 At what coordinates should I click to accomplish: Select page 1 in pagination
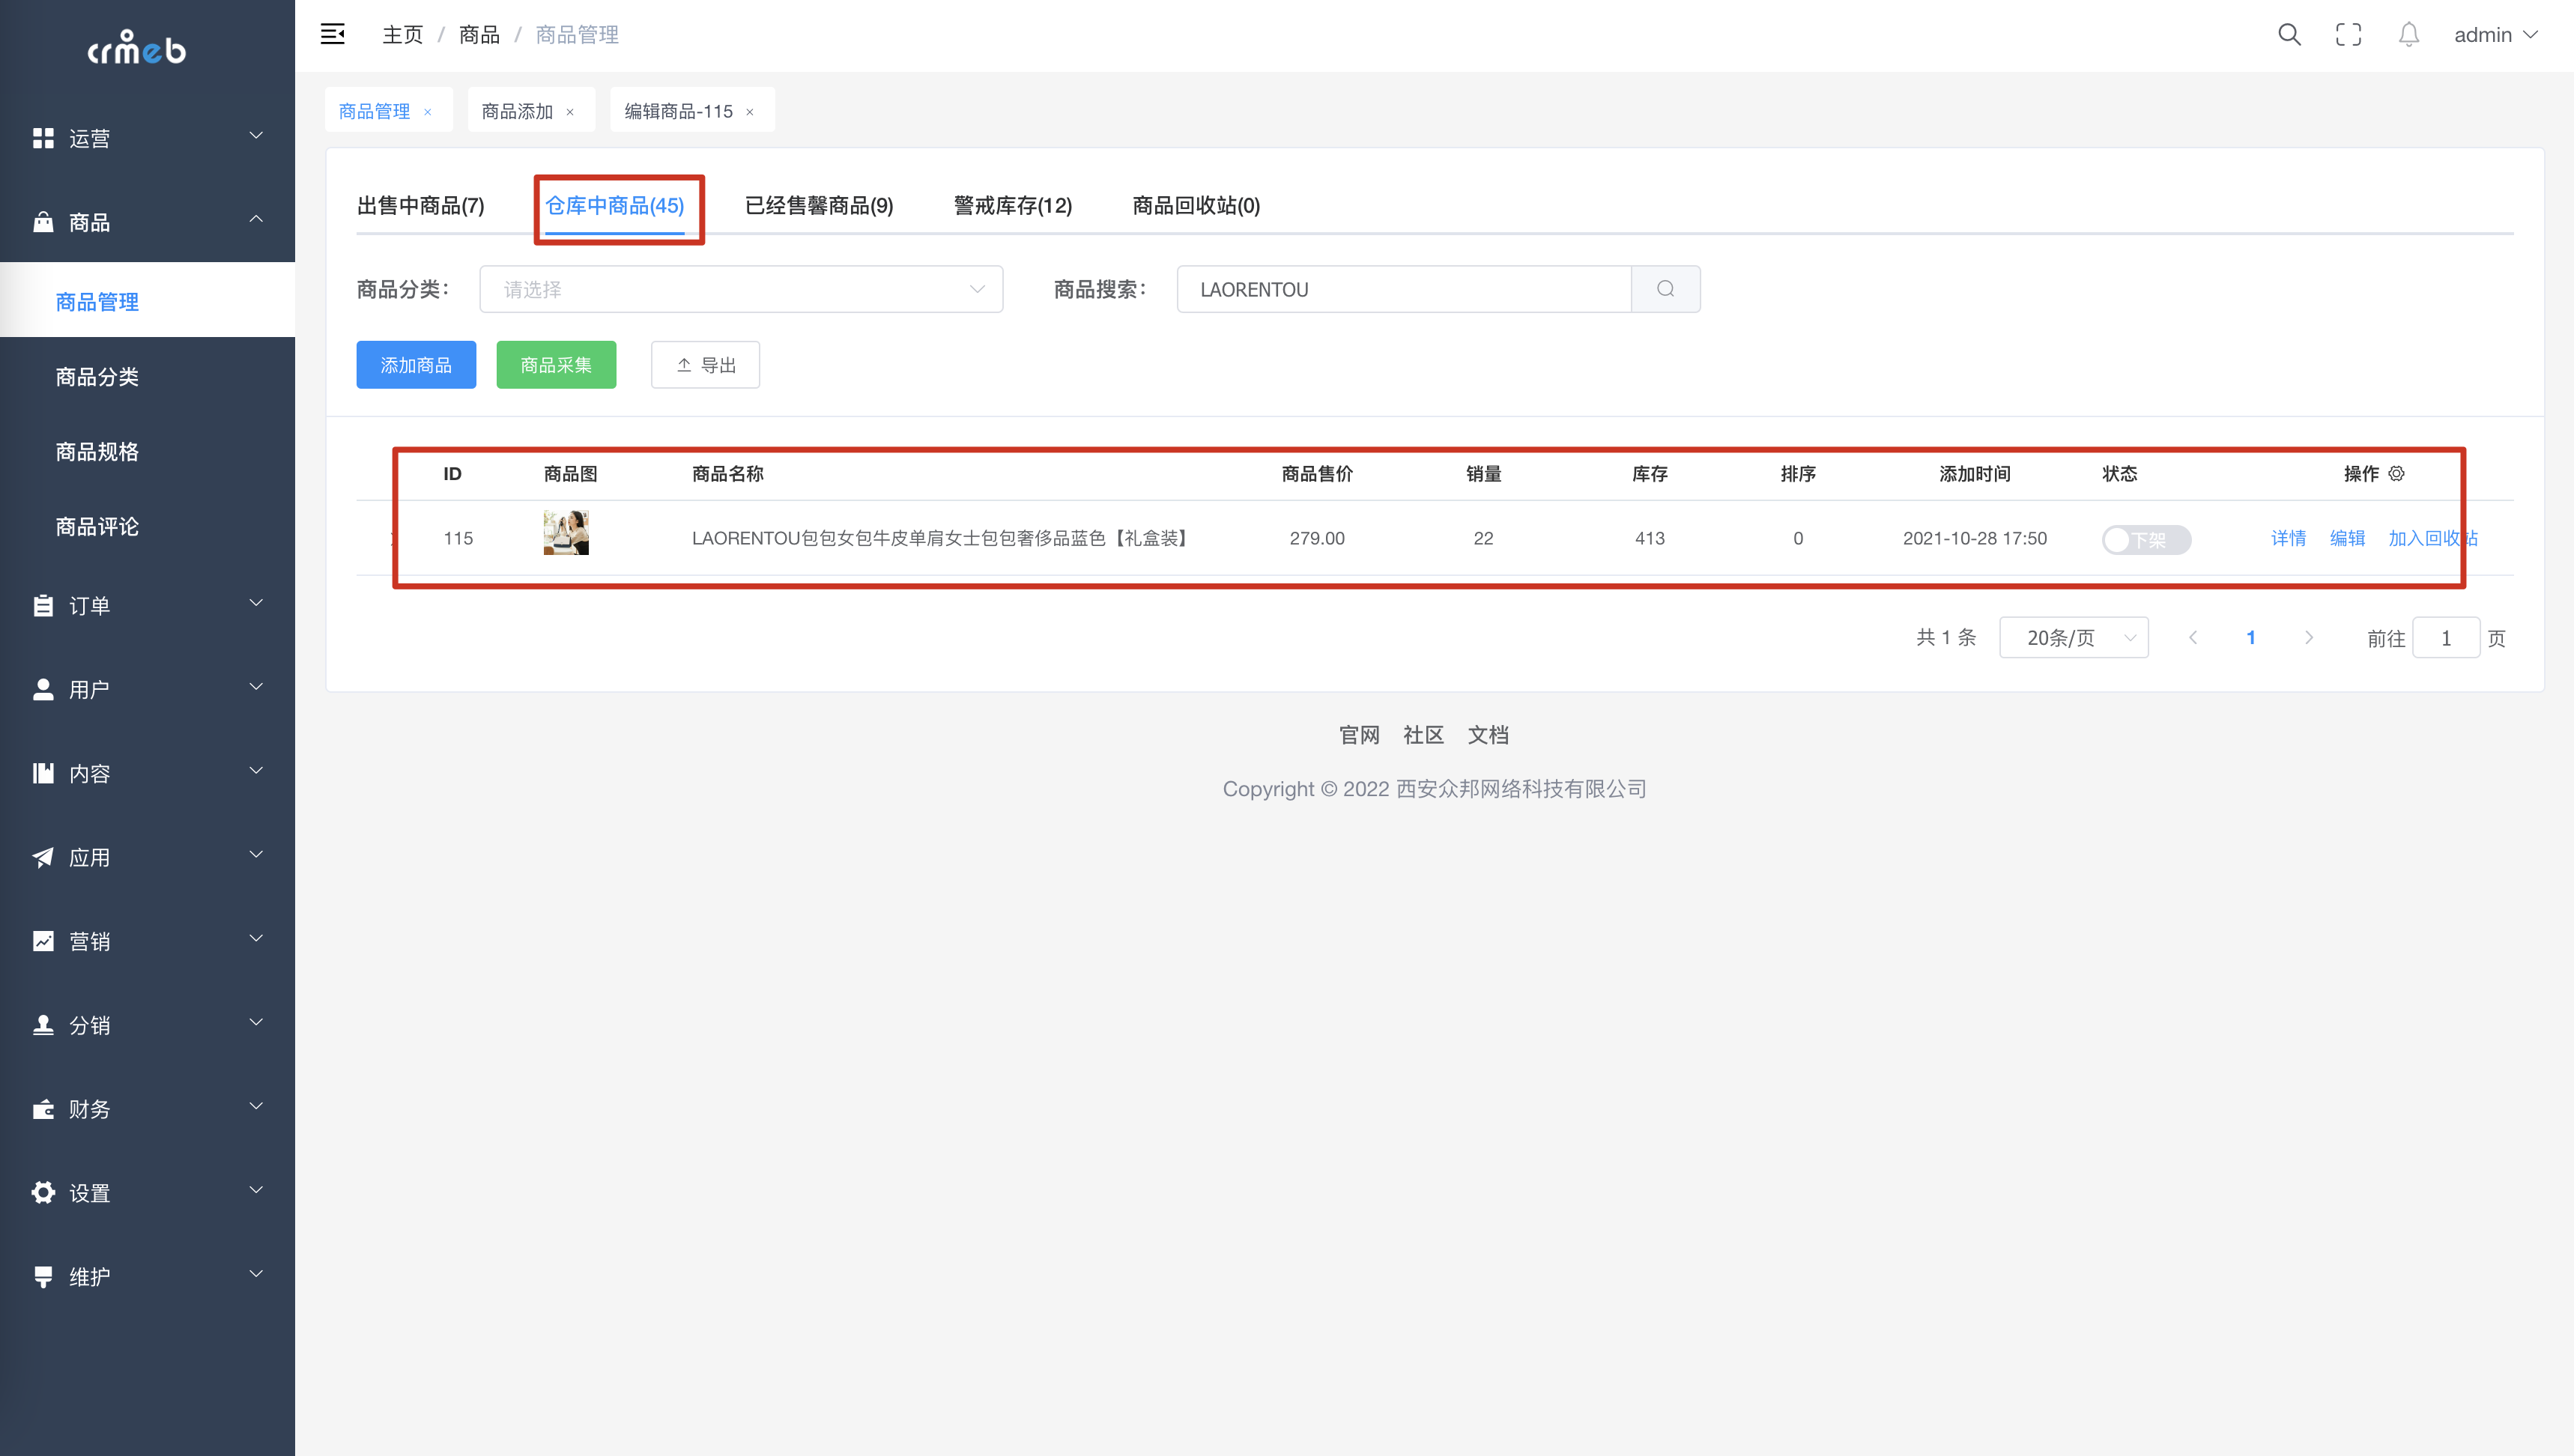pos(2251,638)
